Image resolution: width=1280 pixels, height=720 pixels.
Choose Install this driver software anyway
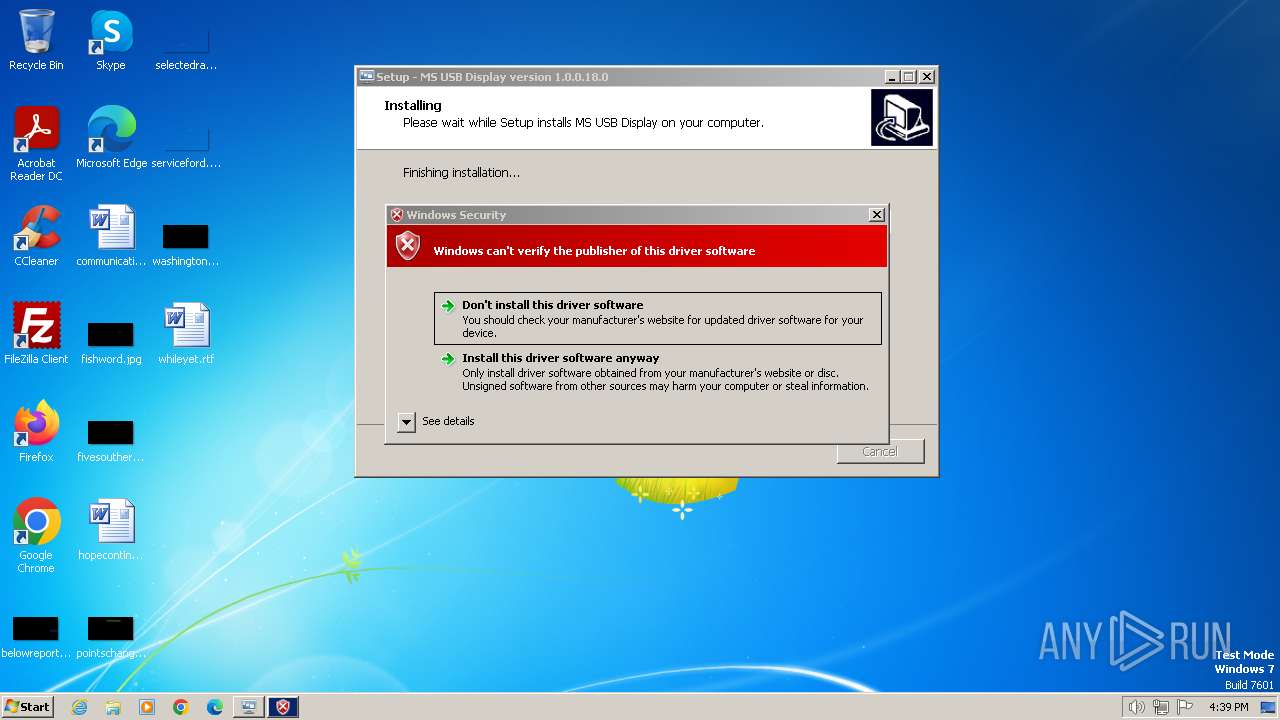[x=658, y=371]
